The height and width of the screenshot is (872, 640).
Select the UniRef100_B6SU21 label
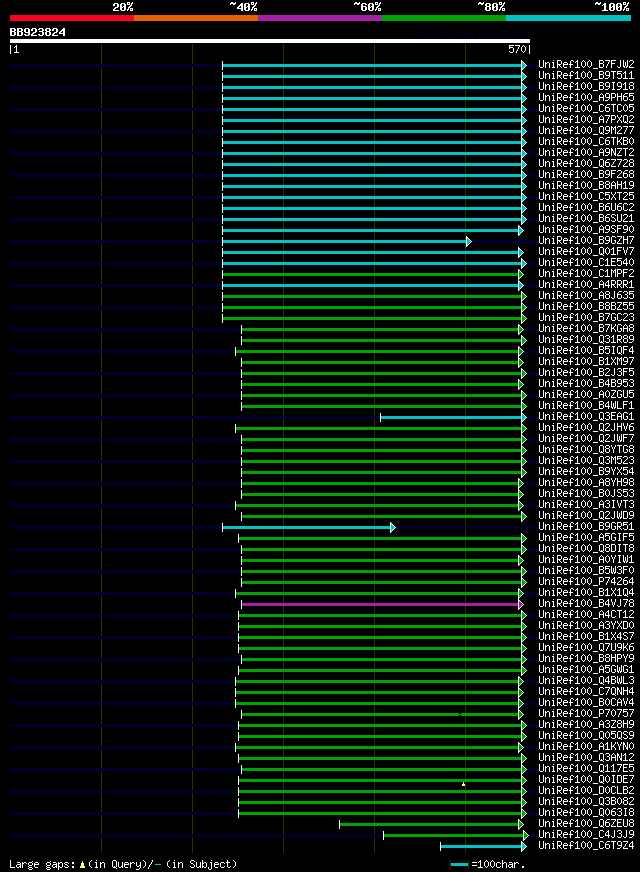586,219
